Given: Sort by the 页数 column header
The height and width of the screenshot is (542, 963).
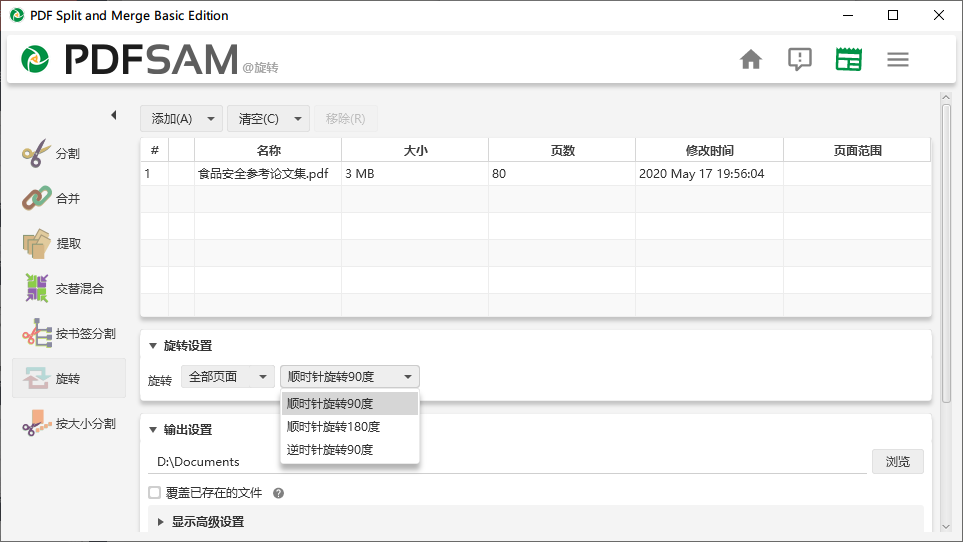Looking at the screenshot, I should pyautogui.click(x=562, y=150).
